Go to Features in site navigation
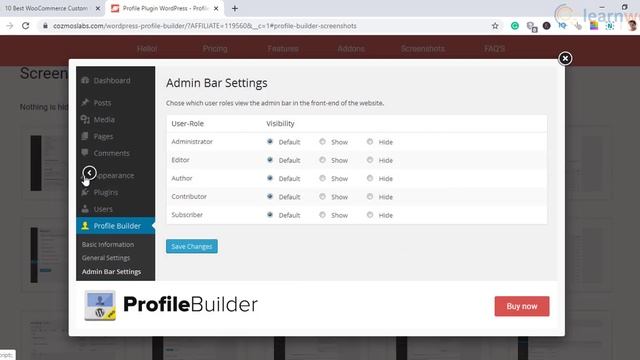Viewport: 640px width, 360px height. coord(283,49)
